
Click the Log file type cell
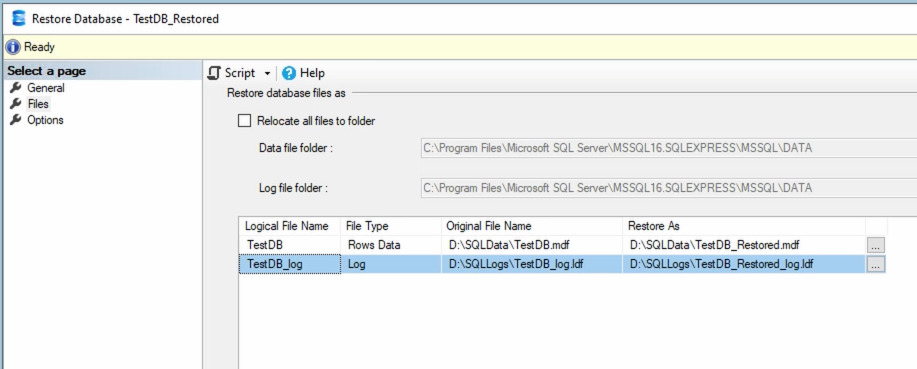pos(391,264)
